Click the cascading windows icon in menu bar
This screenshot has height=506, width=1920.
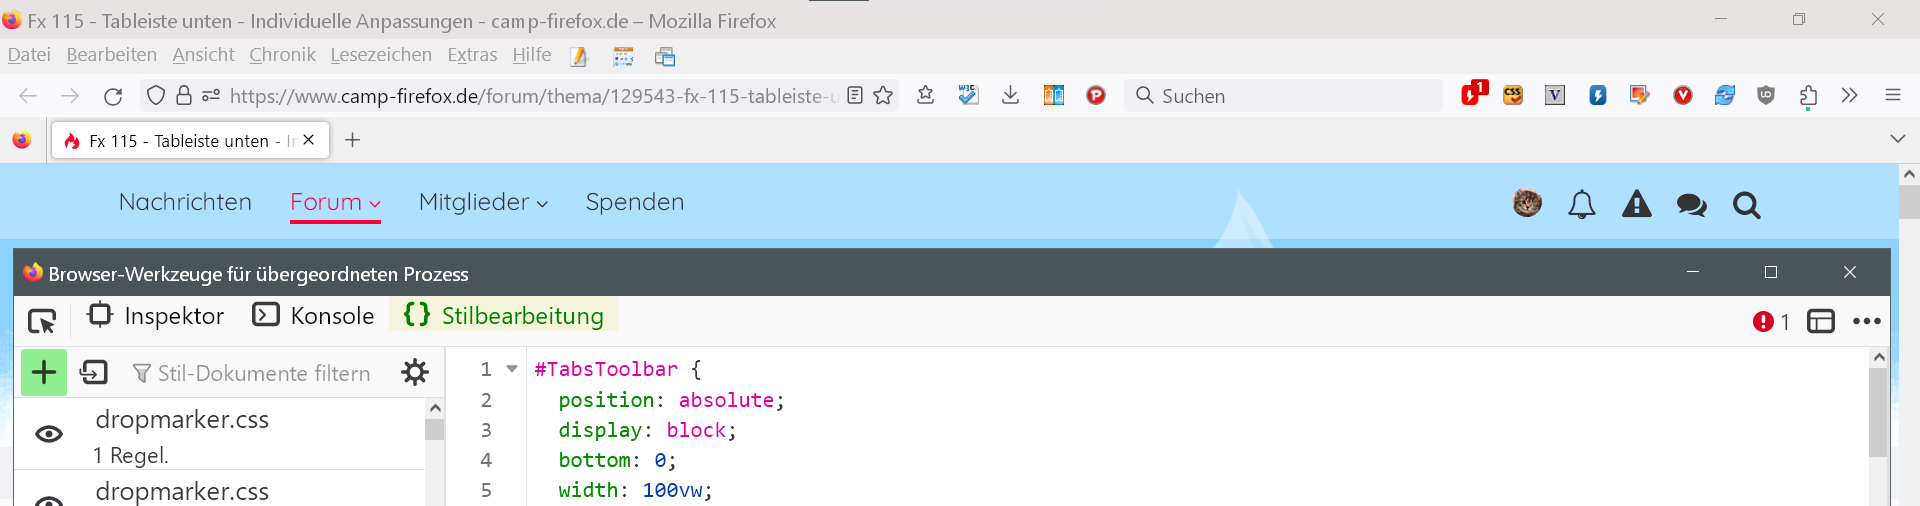(665, 57)
